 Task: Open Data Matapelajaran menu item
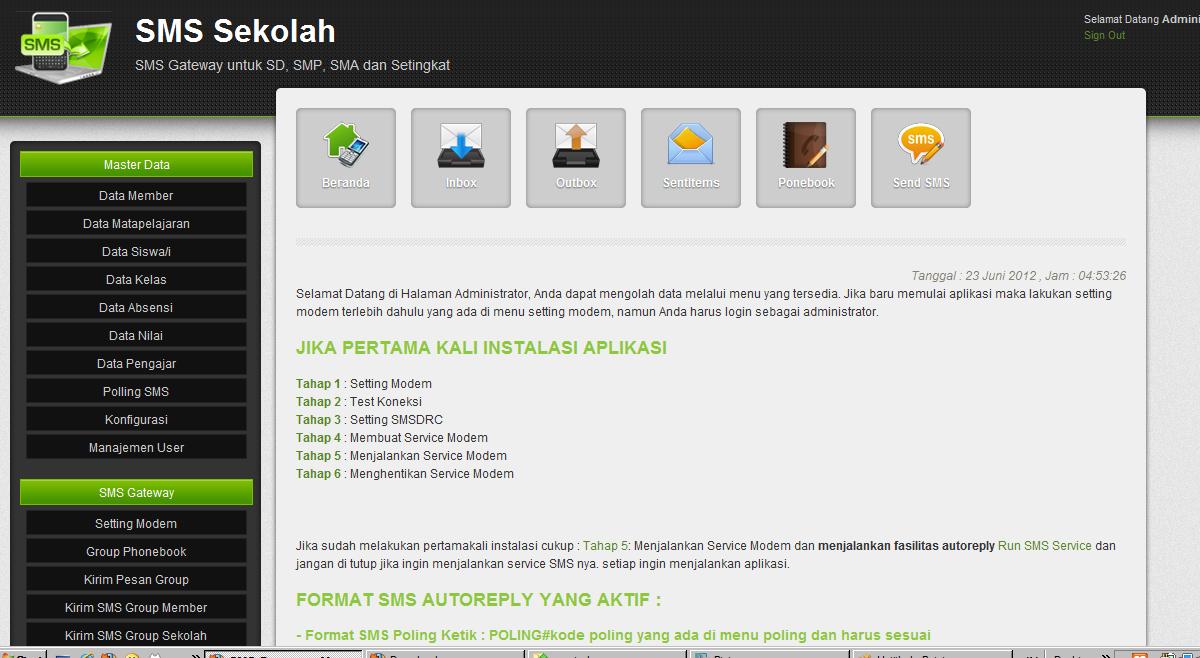click(x=136, y=224)
